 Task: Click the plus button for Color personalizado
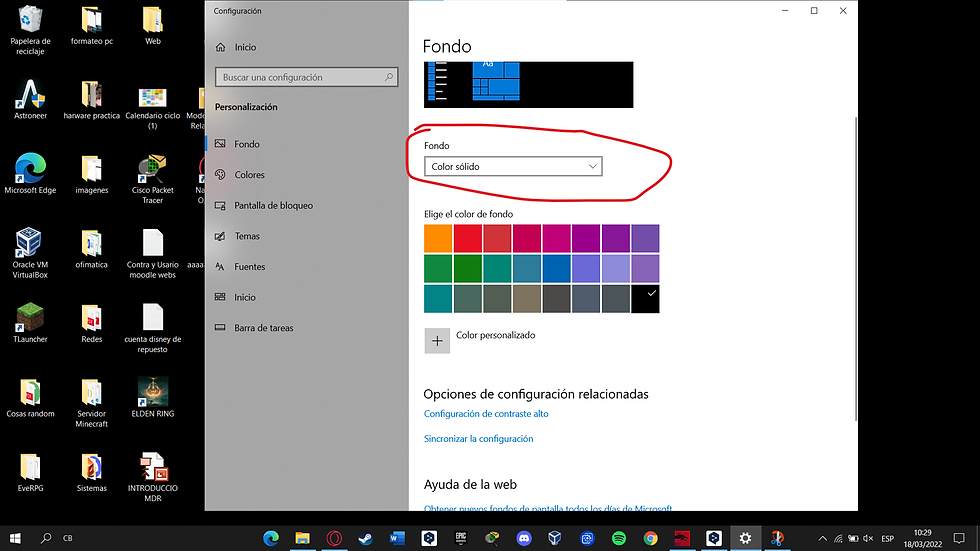click(437, 341)
